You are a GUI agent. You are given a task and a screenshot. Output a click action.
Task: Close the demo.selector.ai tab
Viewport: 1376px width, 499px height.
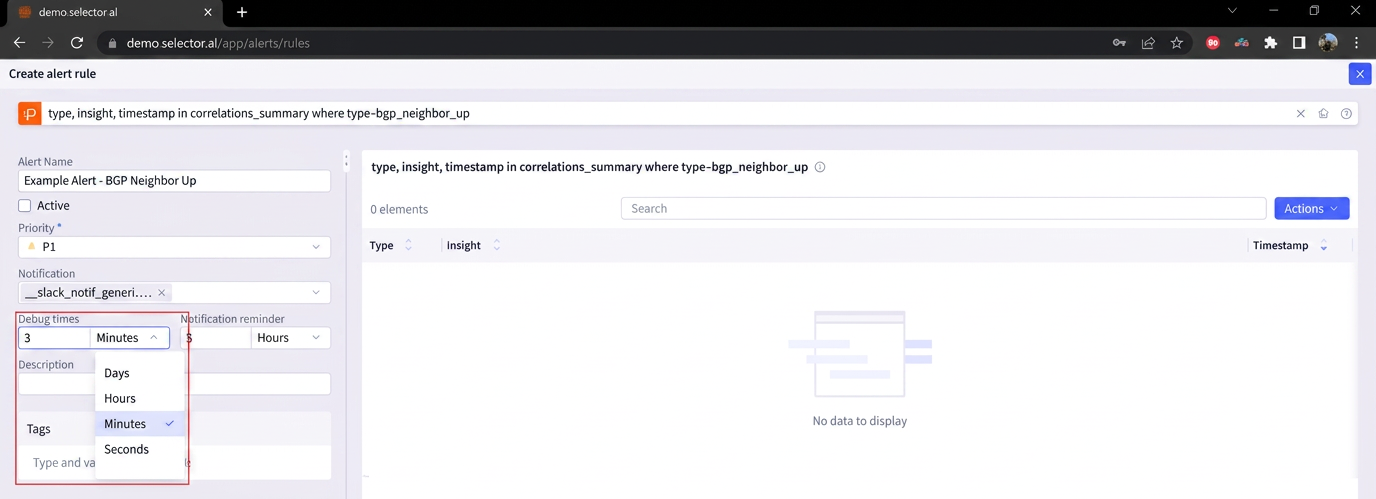click(x=208, y=12)
